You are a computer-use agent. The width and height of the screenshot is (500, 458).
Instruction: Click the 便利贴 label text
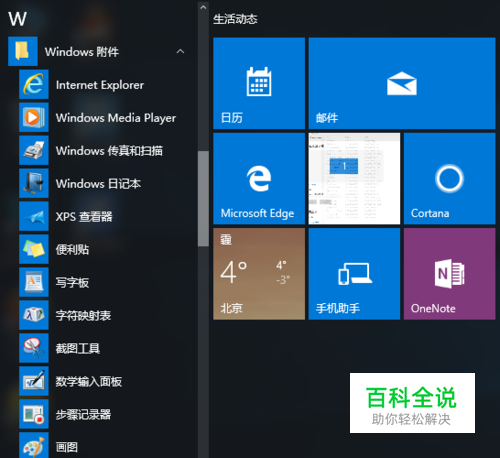click(x=72, y=250)
